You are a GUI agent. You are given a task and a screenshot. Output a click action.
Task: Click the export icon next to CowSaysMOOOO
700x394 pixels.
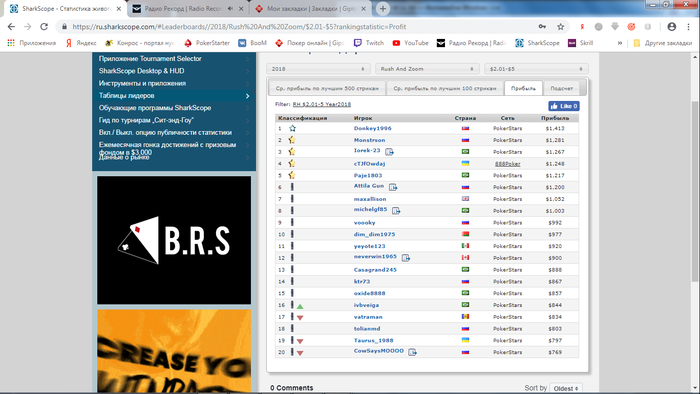[x=412, y=352]
